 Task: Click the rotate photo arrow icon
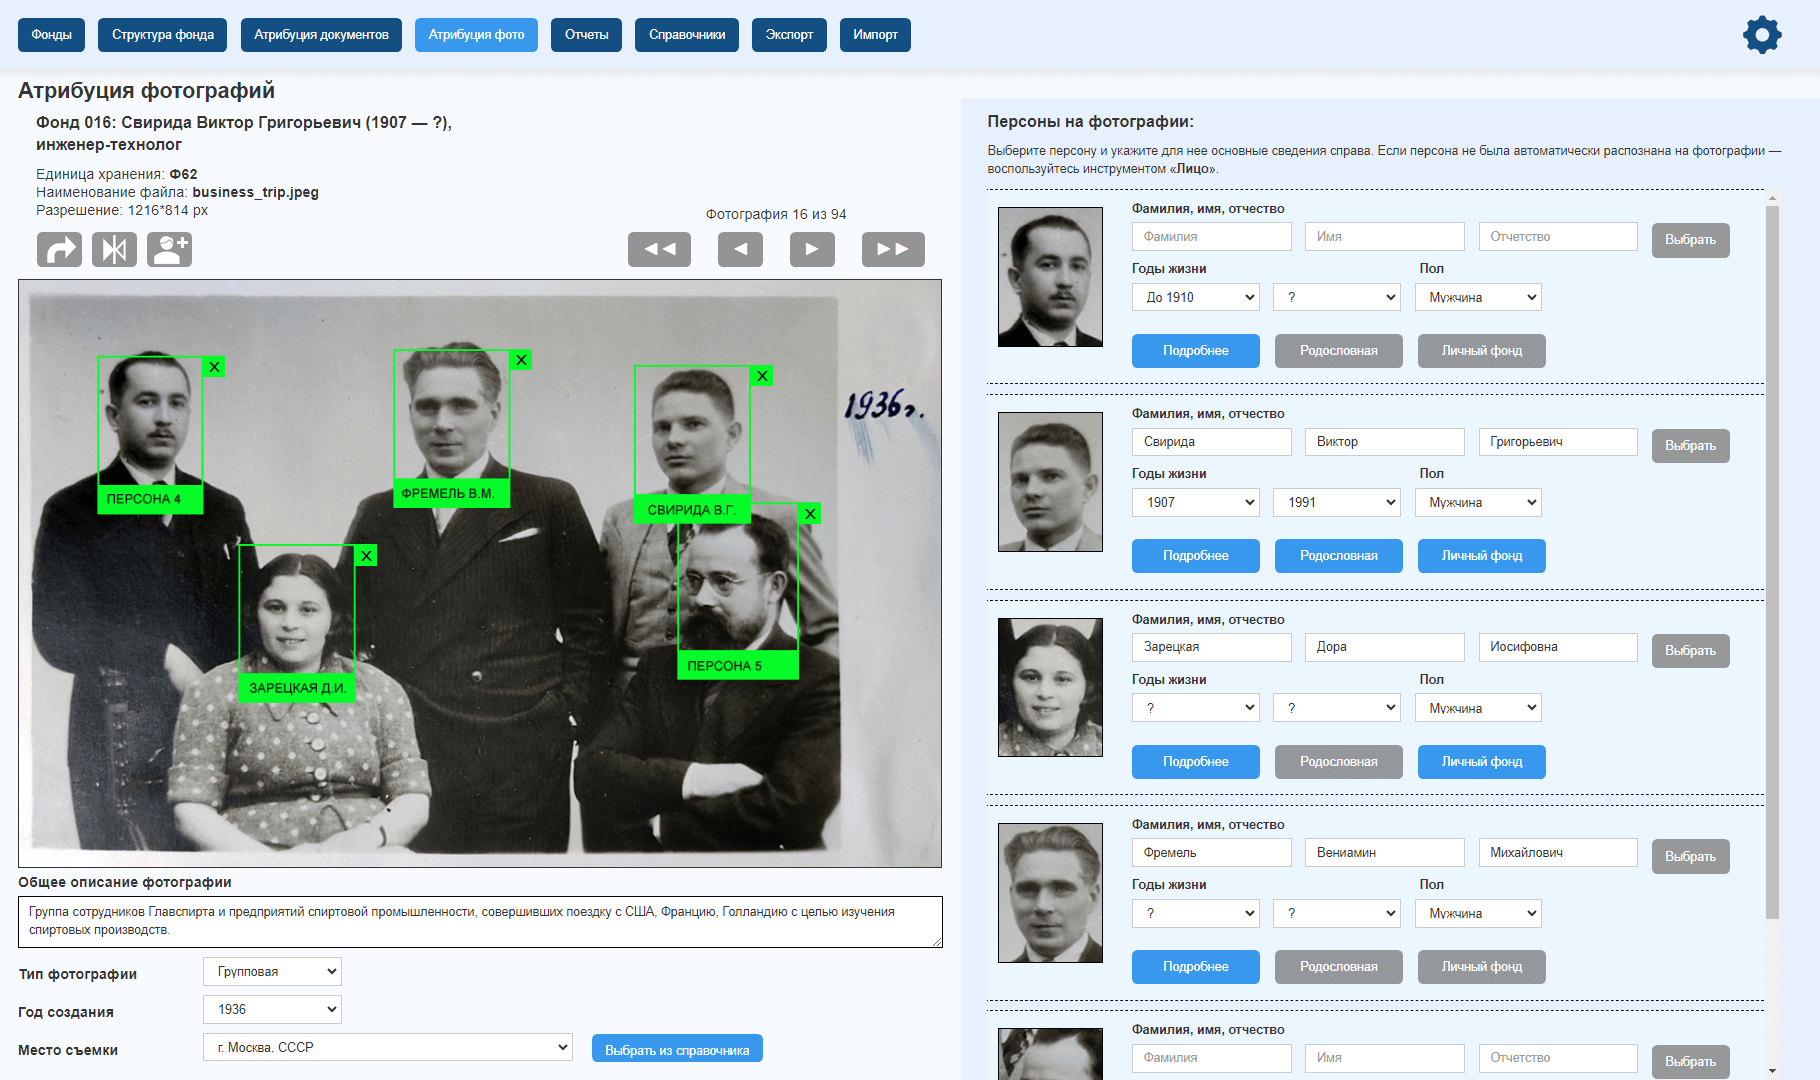[x=59, y=249]
